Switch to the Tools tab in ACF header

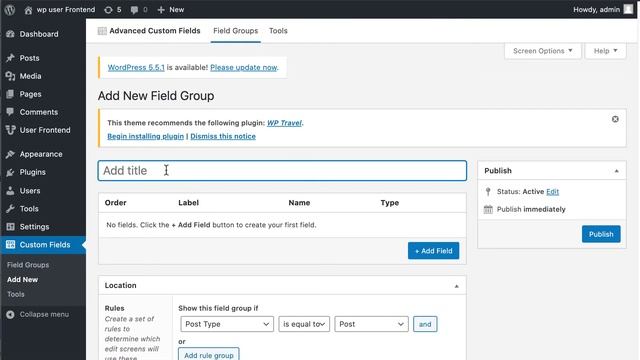pos(278,31)
